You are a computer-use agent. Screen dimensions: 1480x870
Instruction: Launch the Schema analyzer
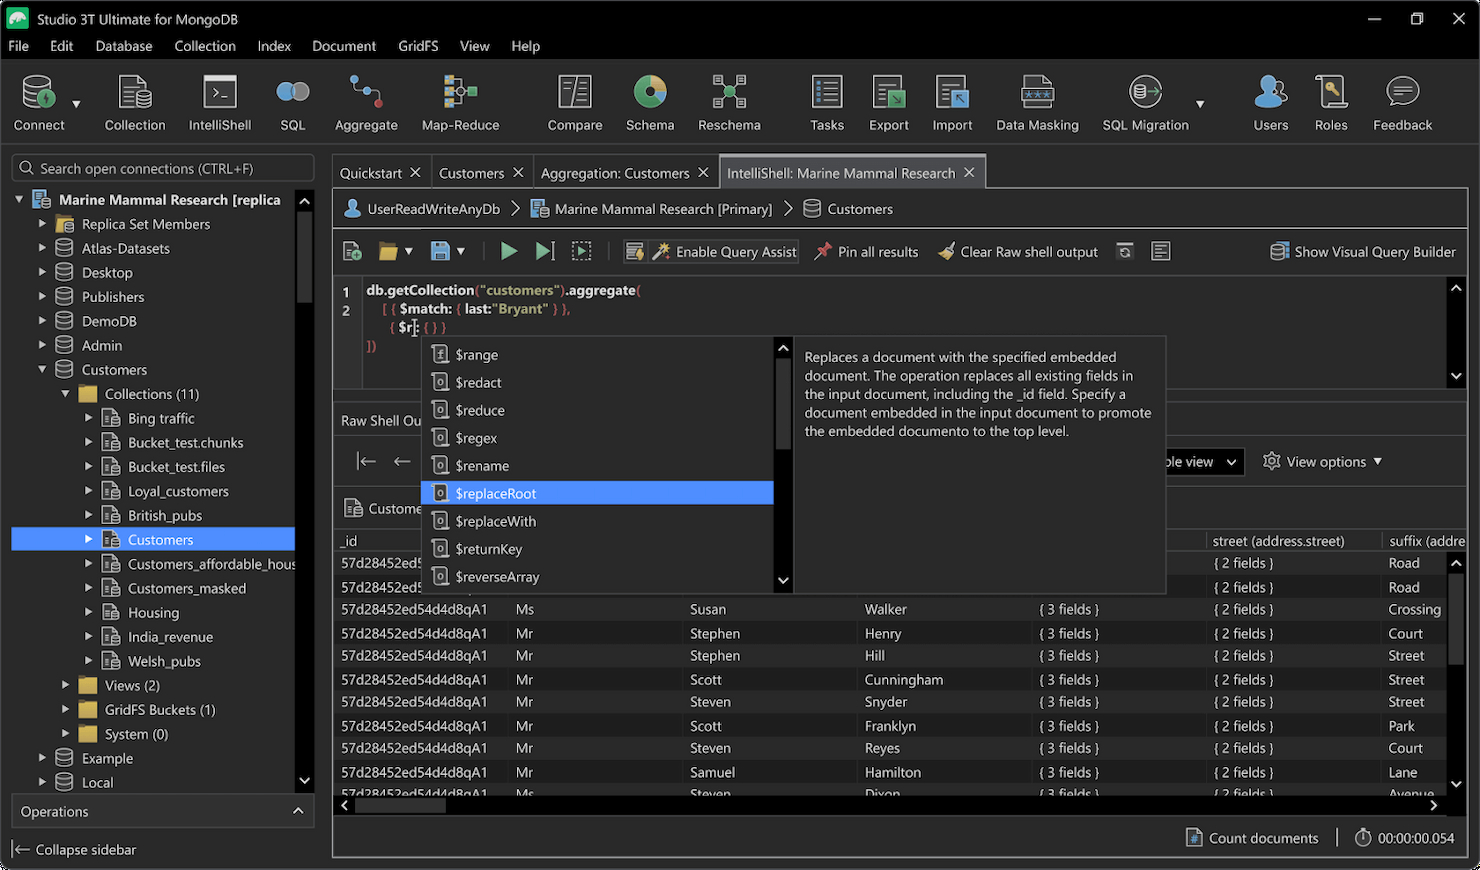pyautogui.click(x=650, y=100)
